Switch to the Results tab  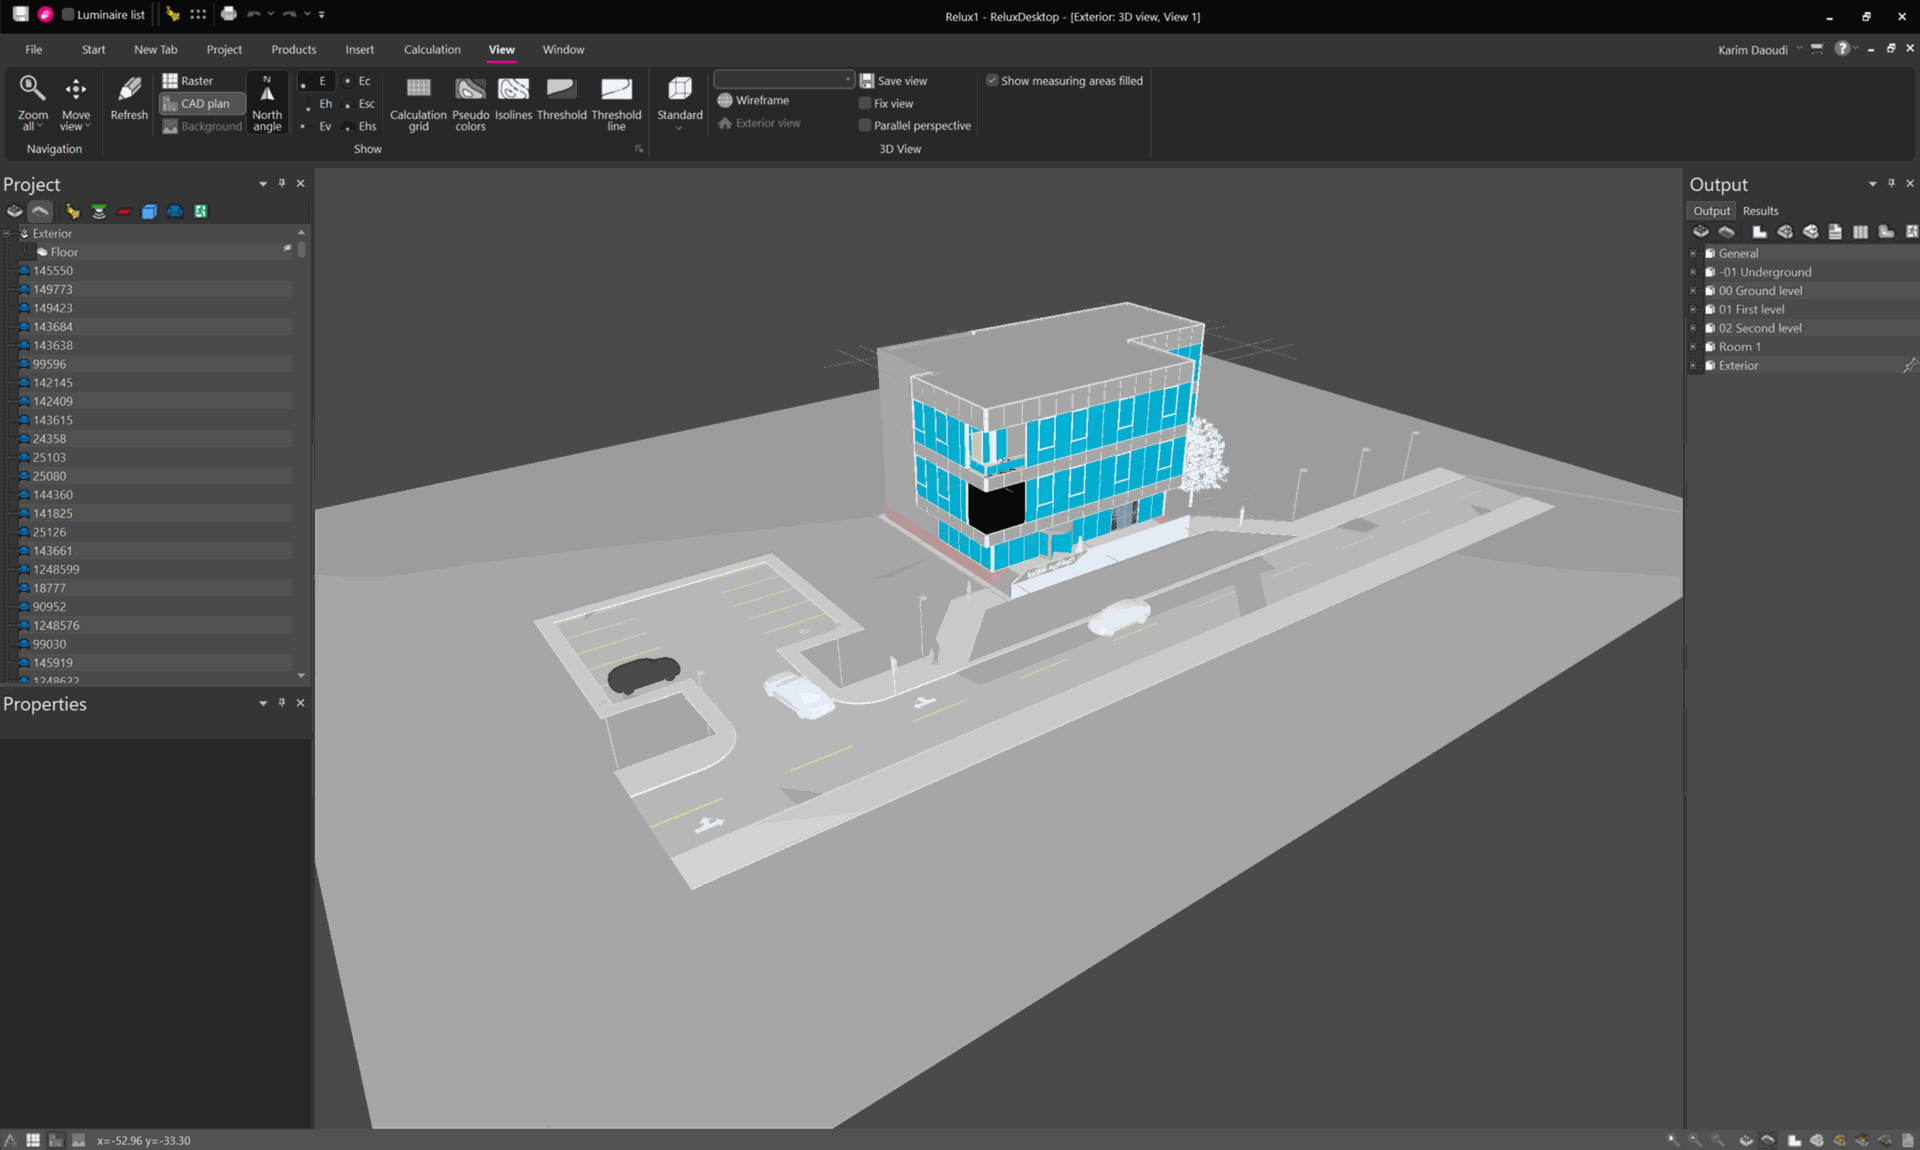[x=1760, y=211]
